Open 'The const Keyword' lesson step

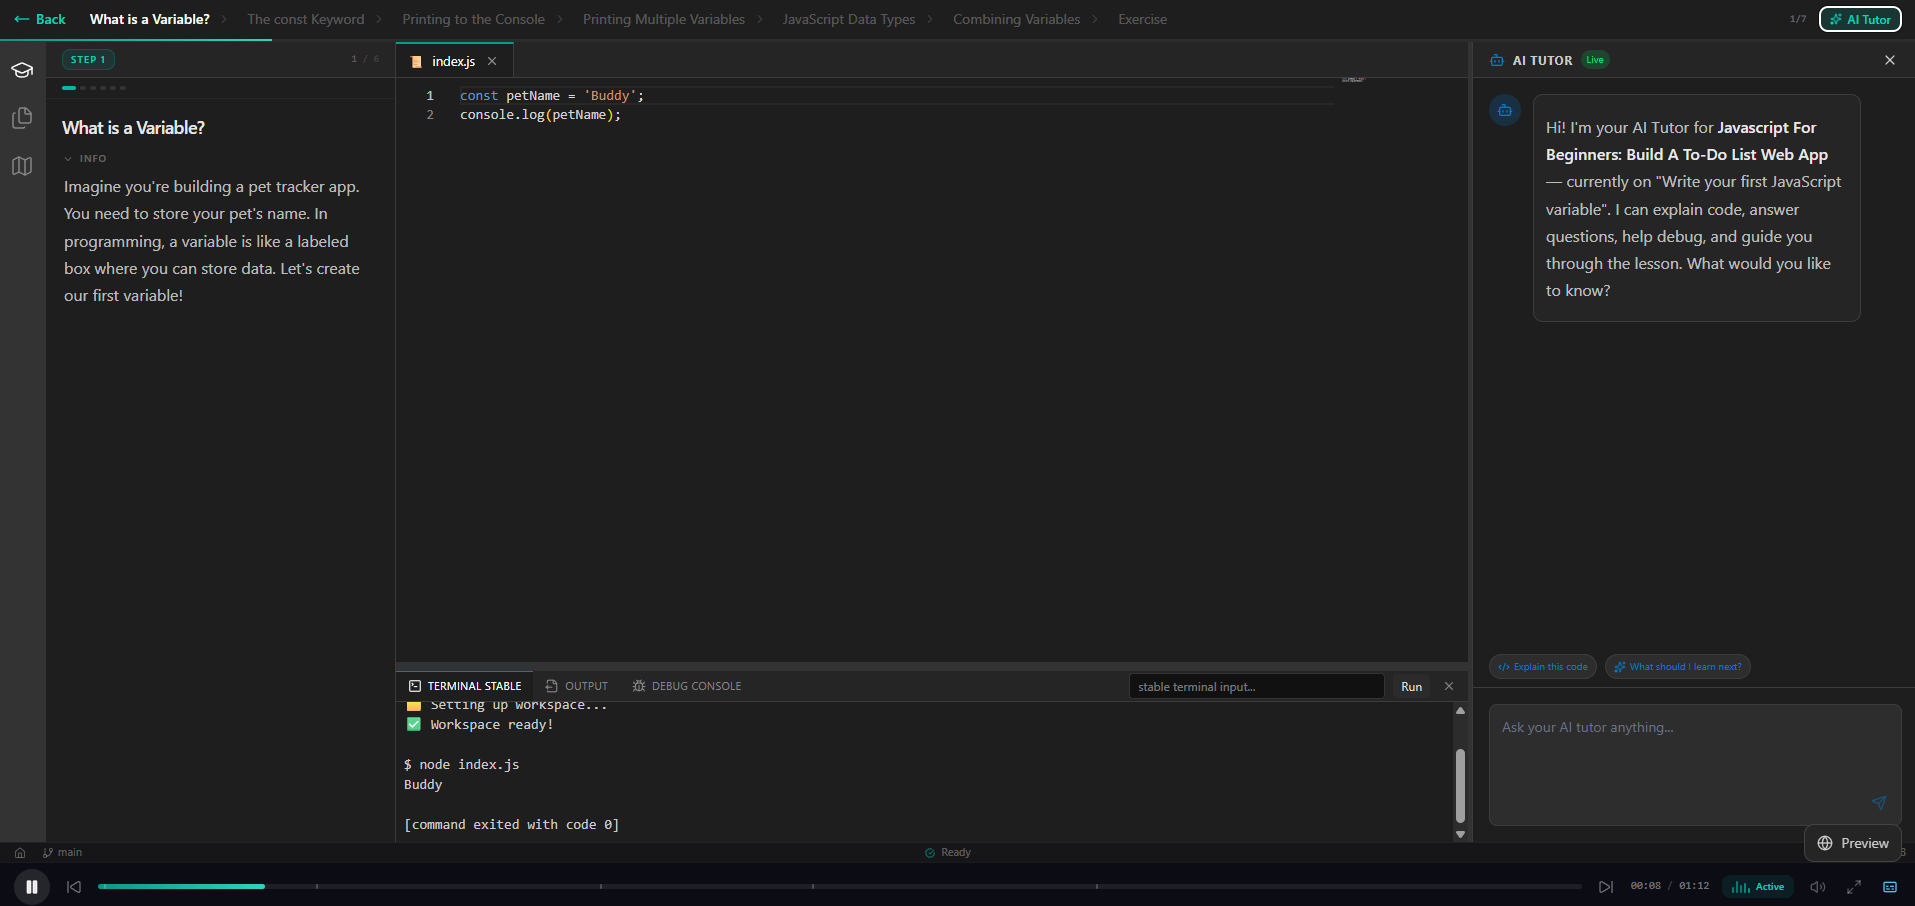(x=306, y=19)
